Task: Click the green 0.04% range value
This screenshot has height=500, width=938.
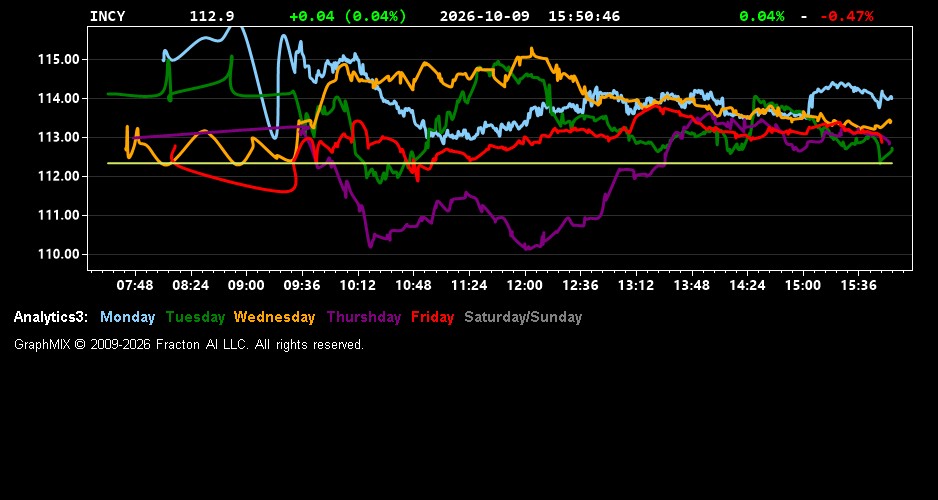Action: 762,16
